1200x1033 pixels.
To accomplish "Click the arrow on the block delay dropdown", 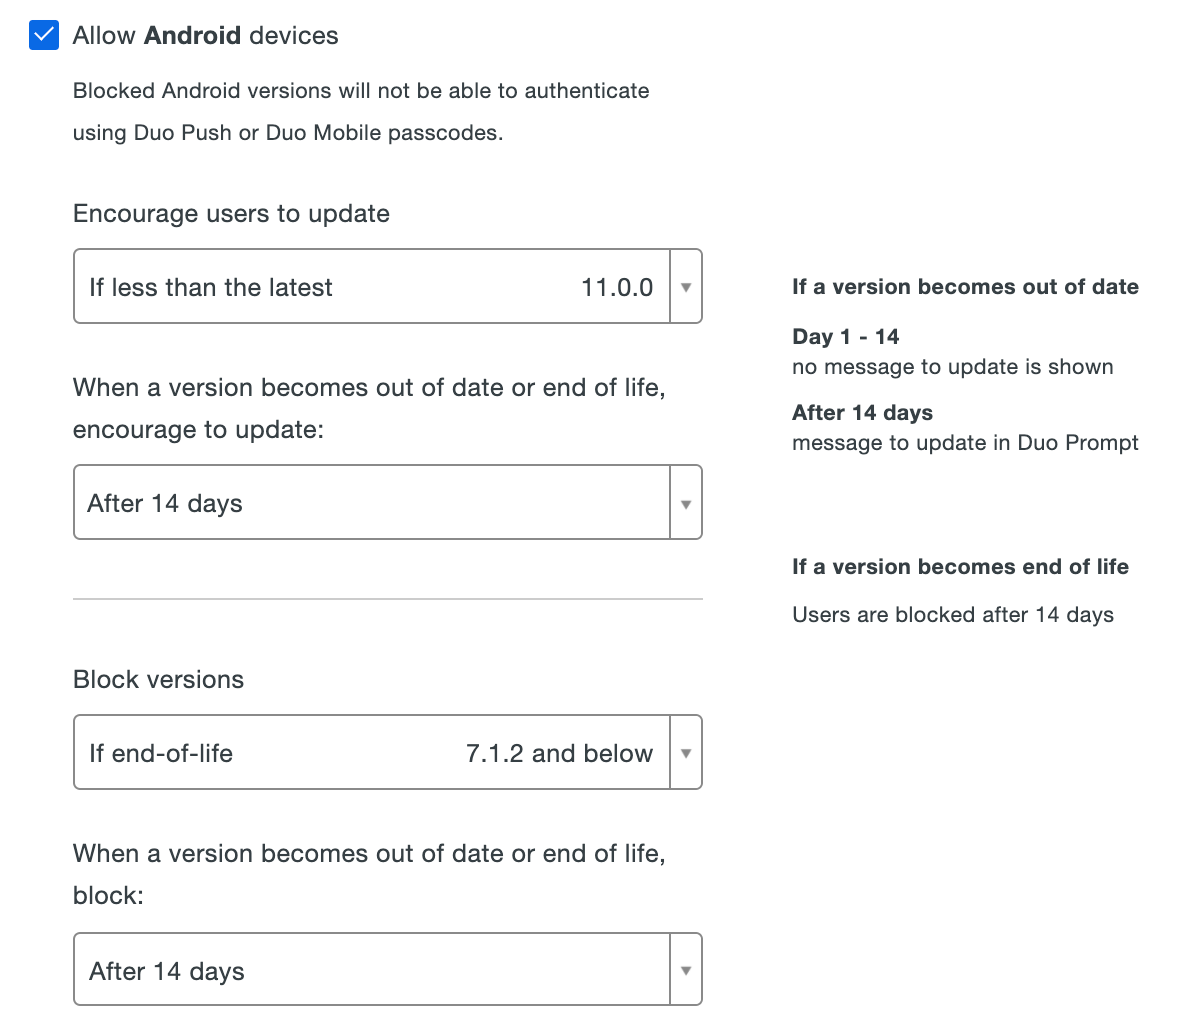I will [686, 970].
